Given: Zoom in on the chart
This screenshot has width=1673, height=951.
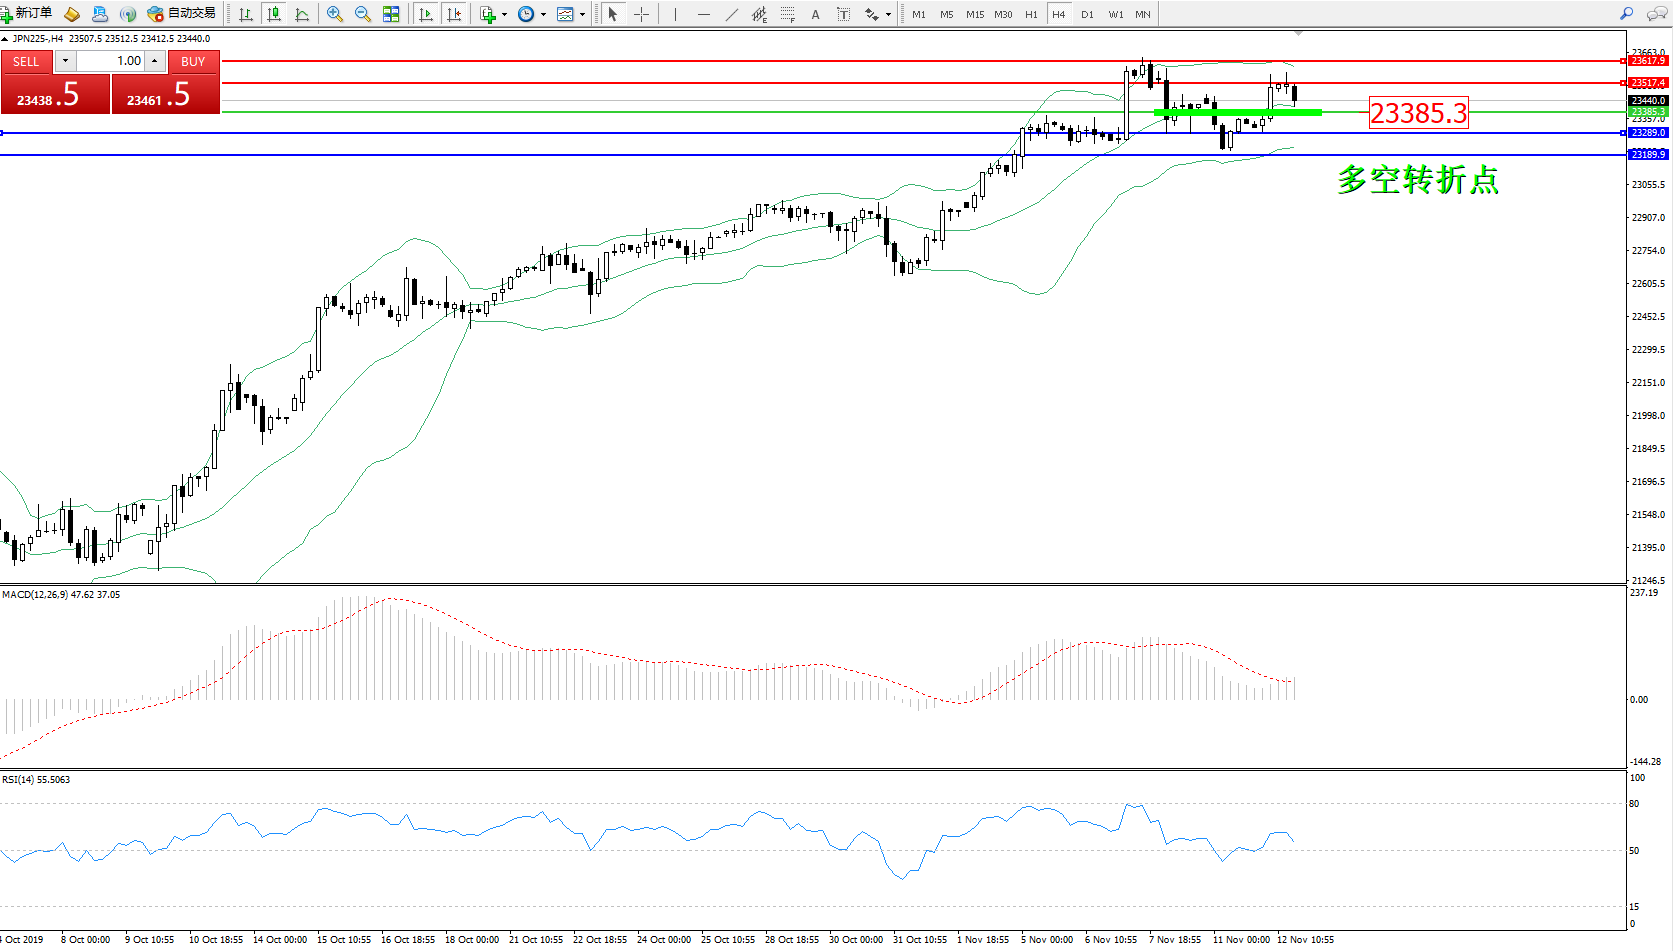Looking at the screenshot, I should (335, 14).
